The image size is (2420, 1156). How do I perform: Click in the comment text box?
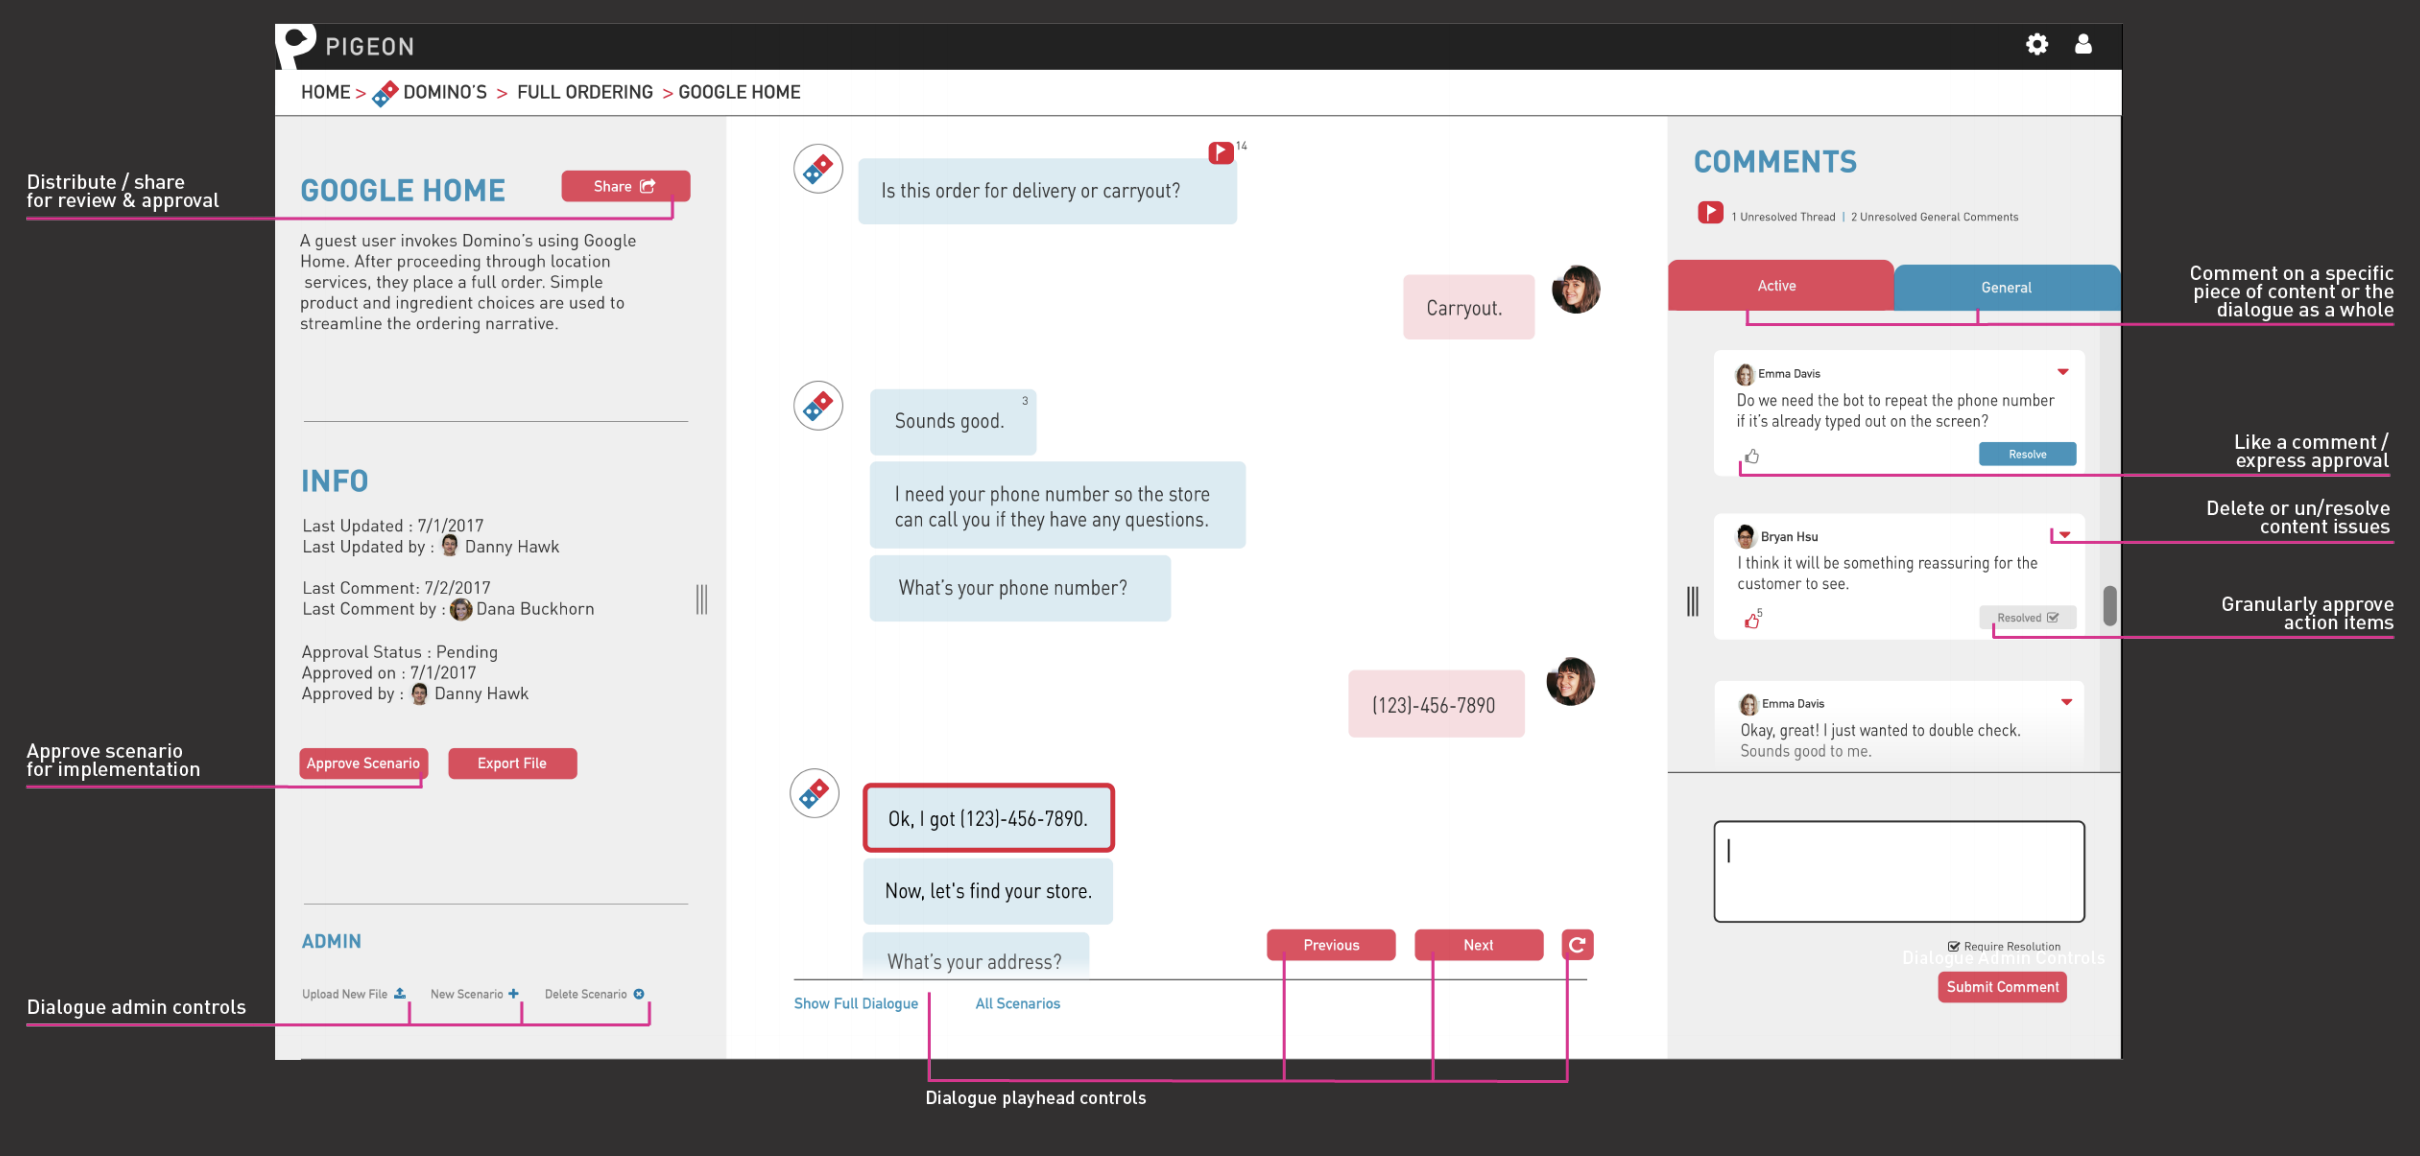point(1899,872)
